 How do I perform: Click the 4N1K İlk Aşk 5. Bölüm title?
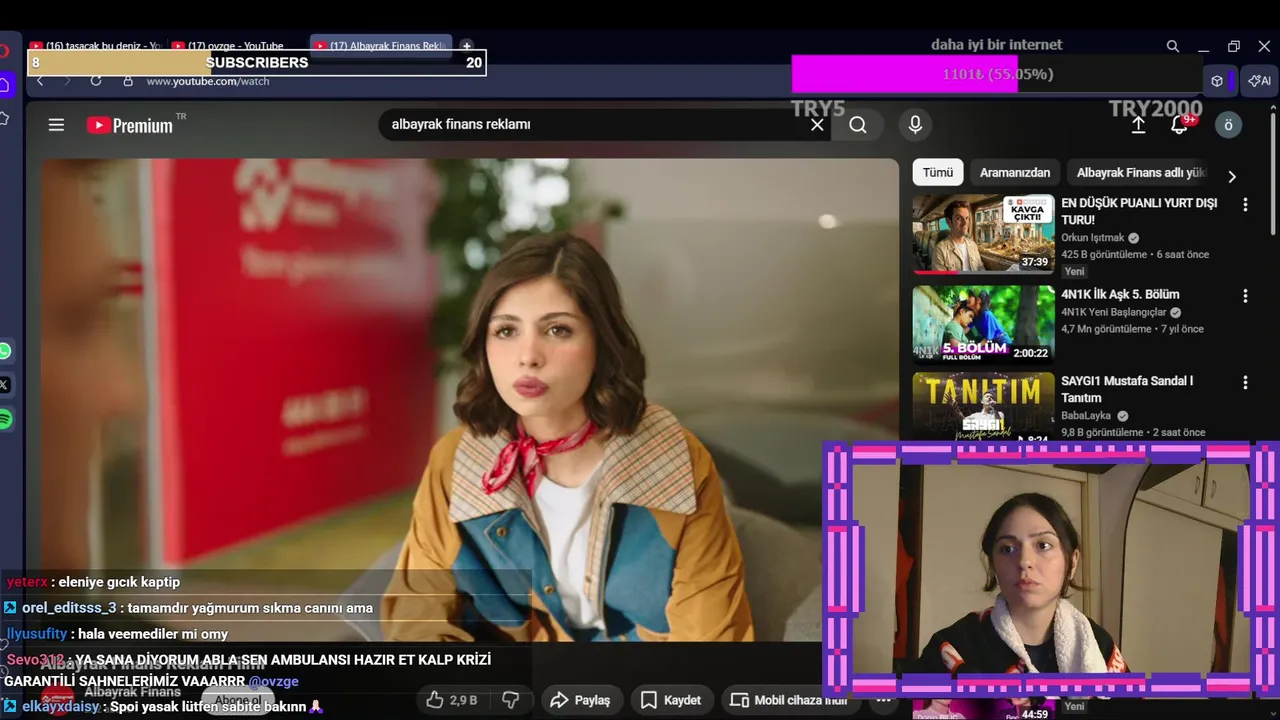(1120, 295)
